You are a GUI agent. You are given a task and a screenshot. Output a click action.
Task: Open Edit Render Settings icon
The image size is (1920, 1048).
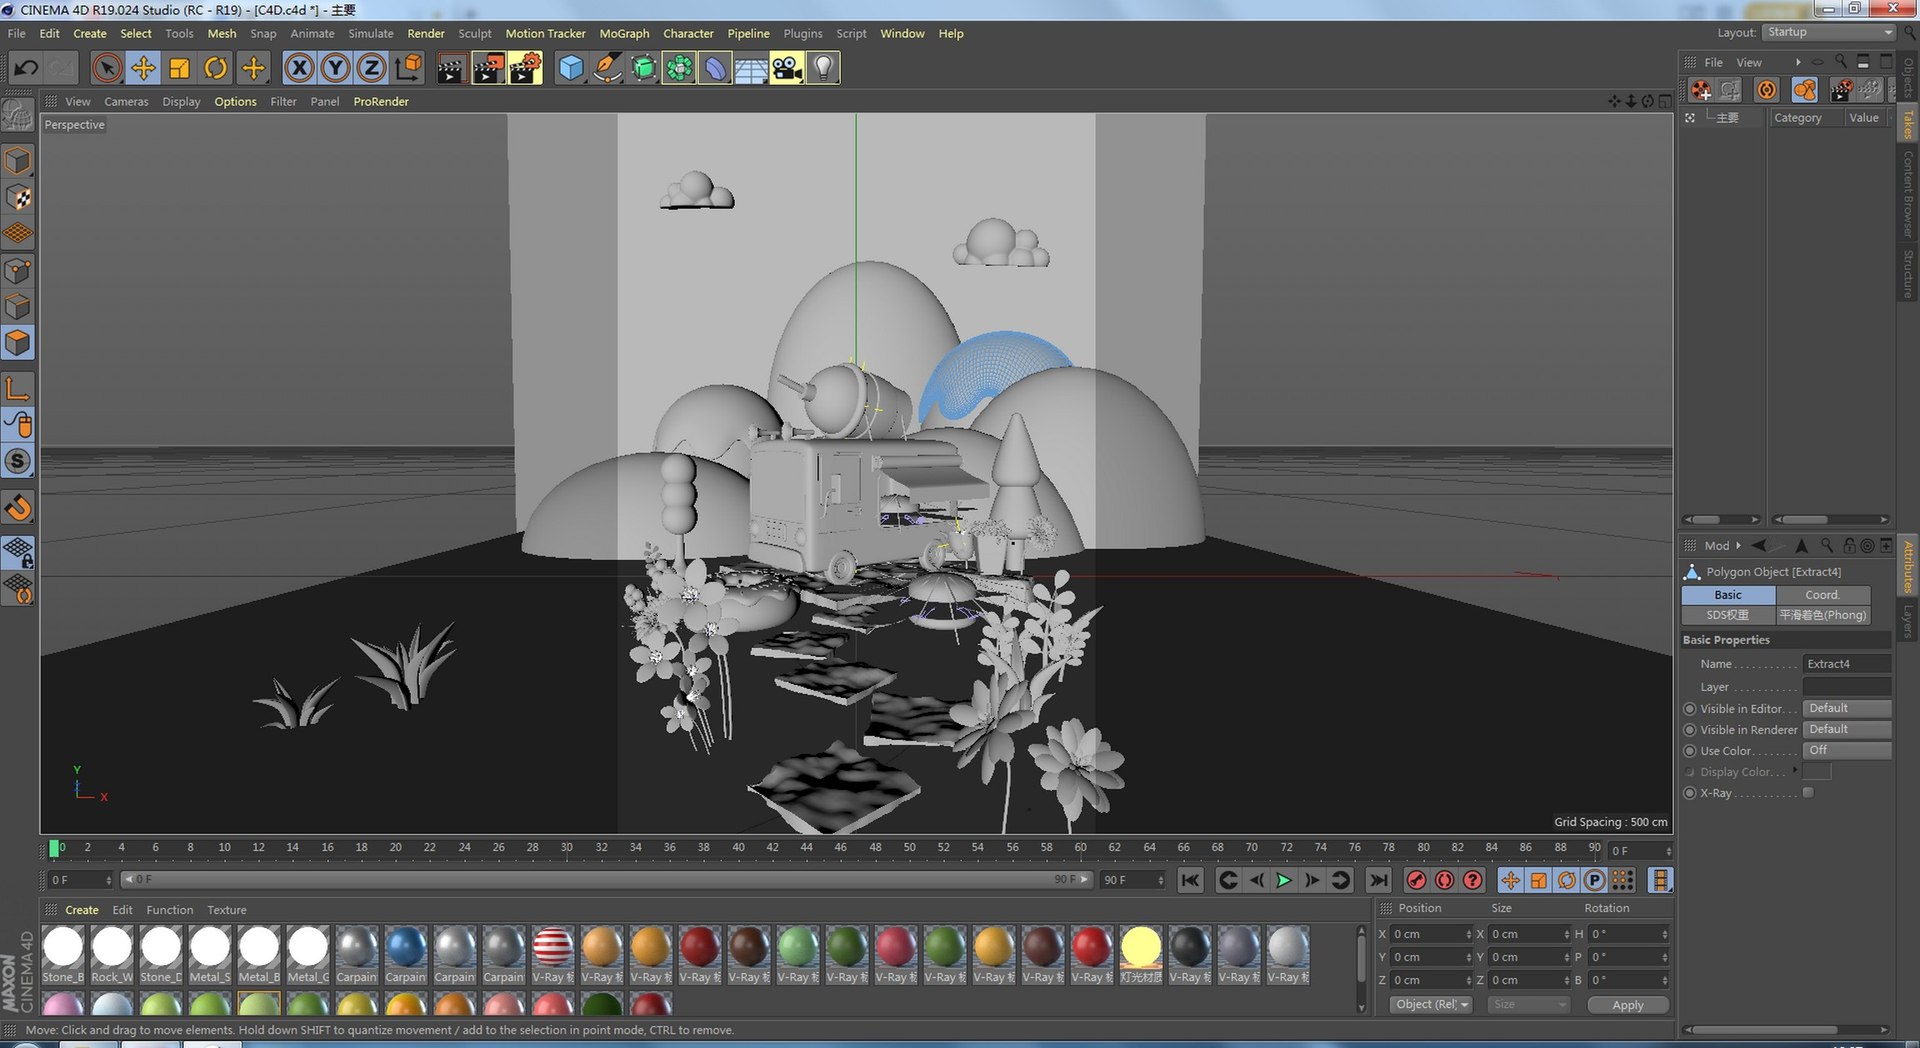coord(525,68)
